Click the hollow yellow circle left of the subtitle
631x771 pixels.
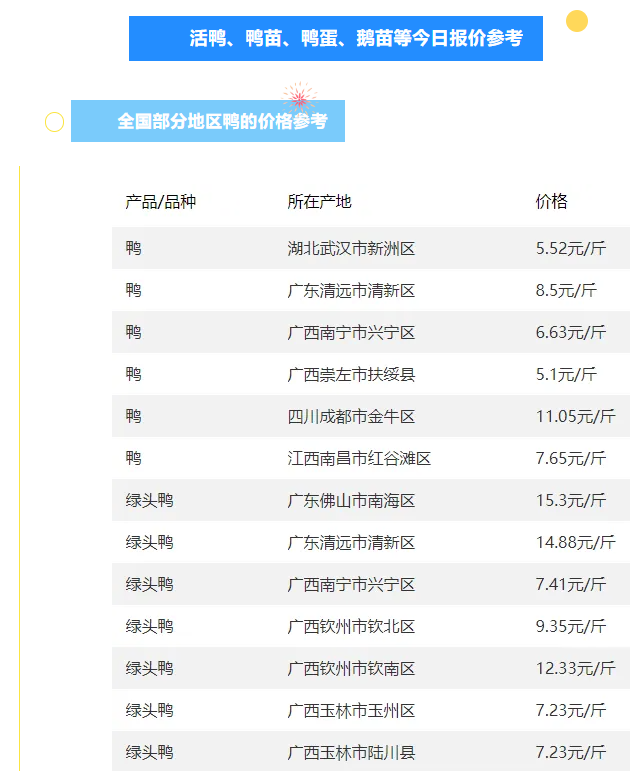pos(55,122)
